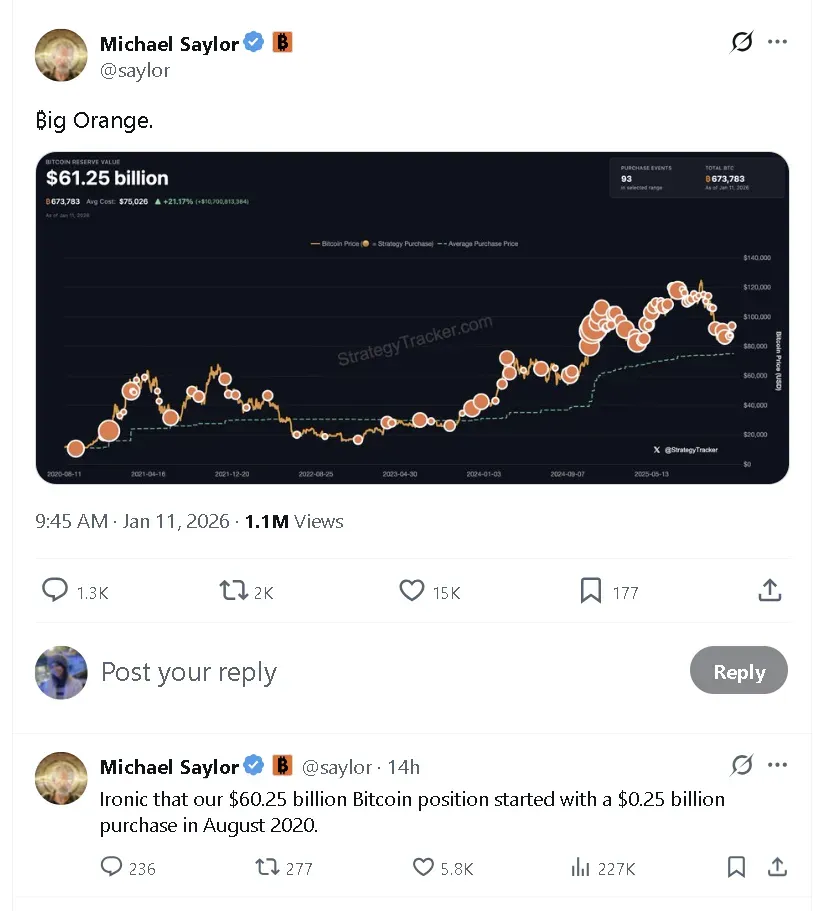Viewport: 825px width, 911px height.
Task: Open the more options menu on the reply
Action: [778, 765]
